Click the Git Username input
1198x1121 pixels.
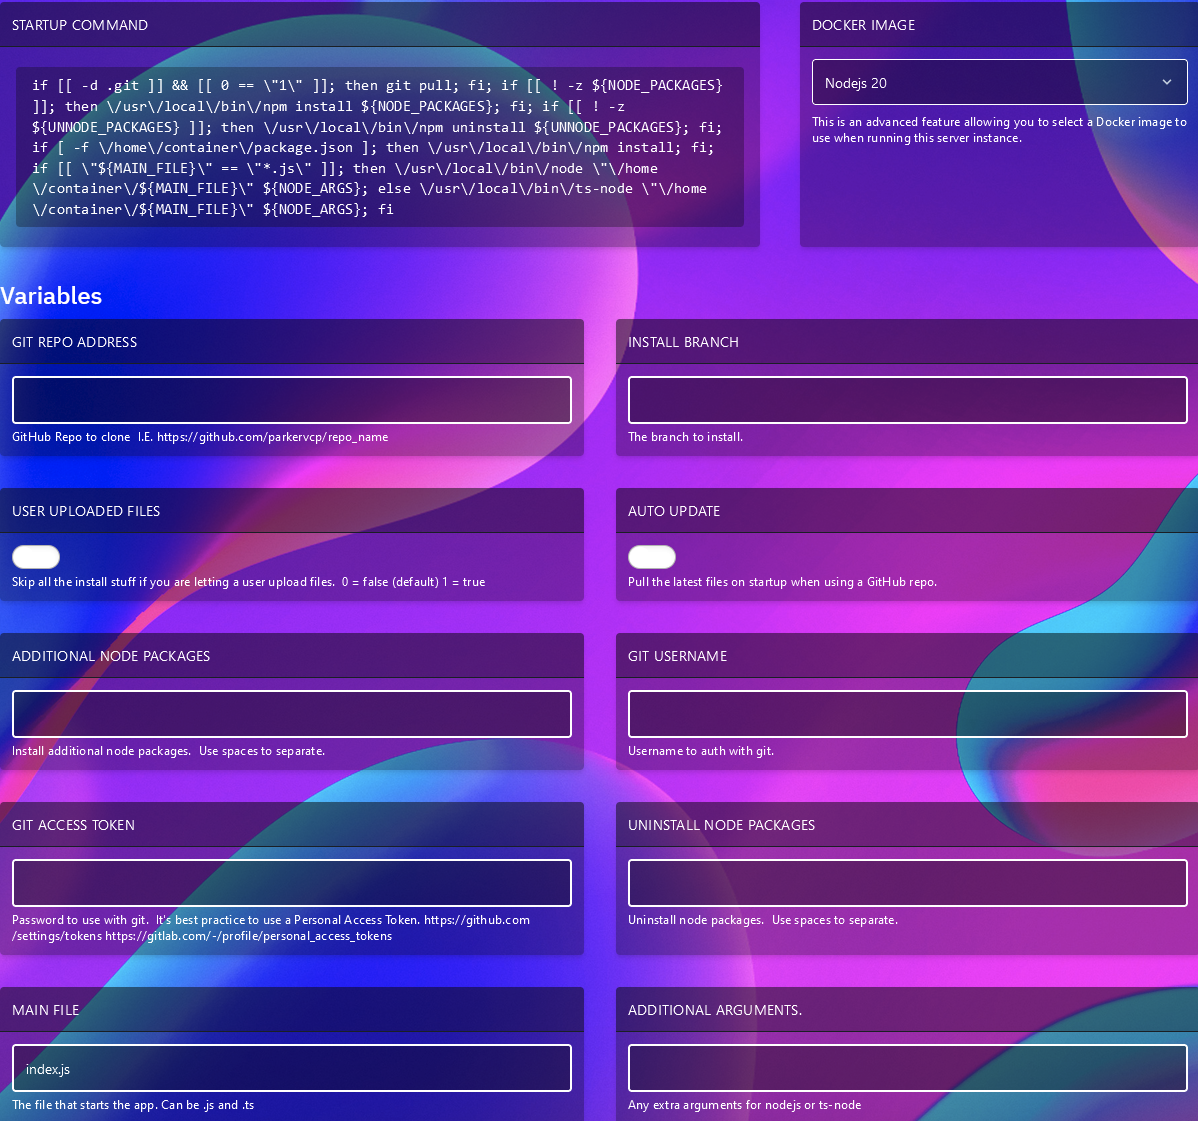coord(907,713)
